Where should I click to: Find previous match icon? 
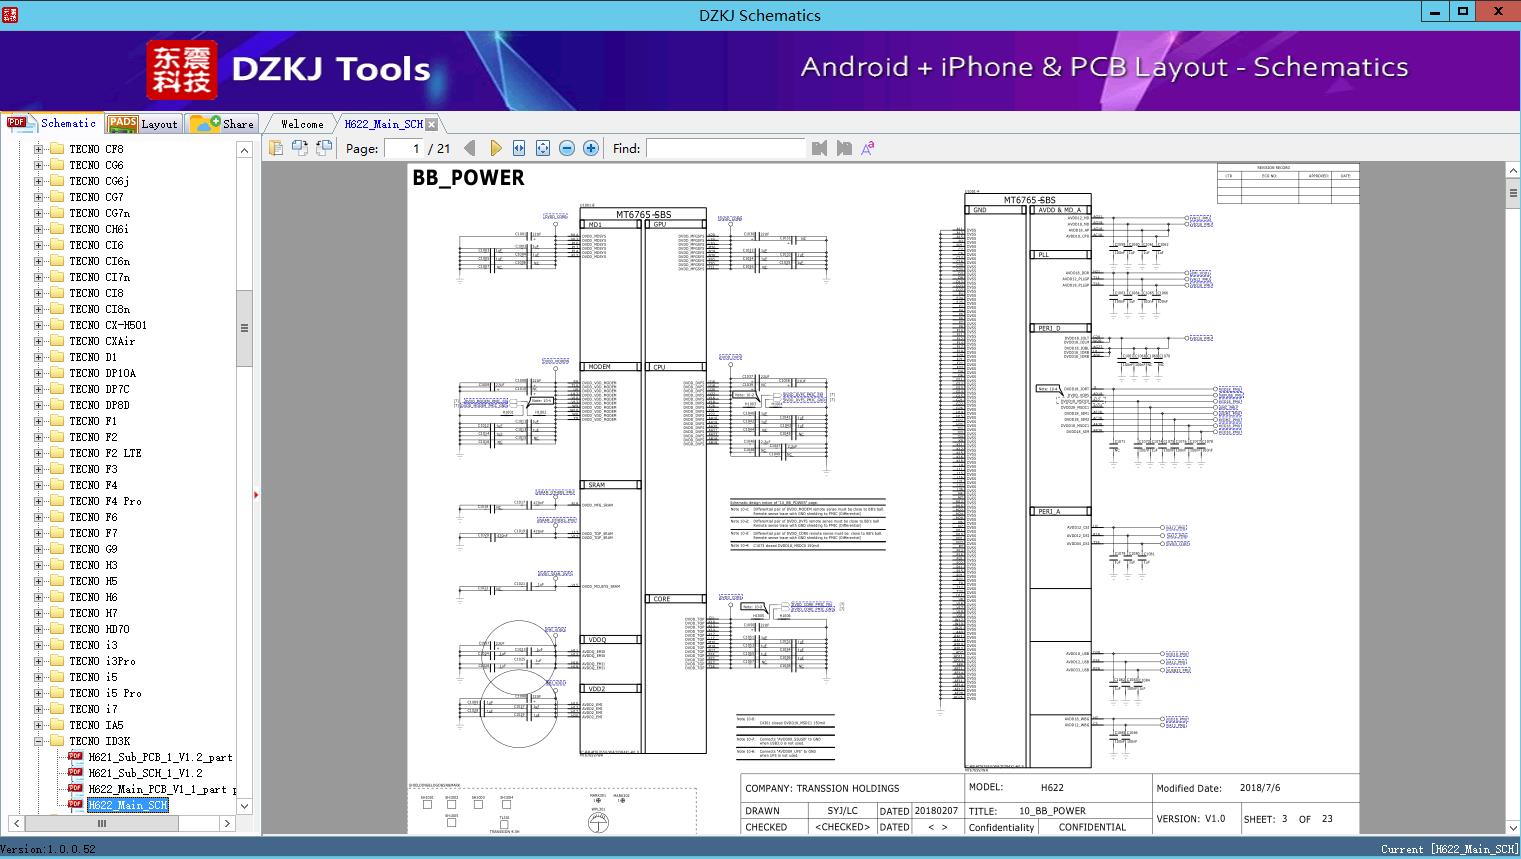[820, 148]
